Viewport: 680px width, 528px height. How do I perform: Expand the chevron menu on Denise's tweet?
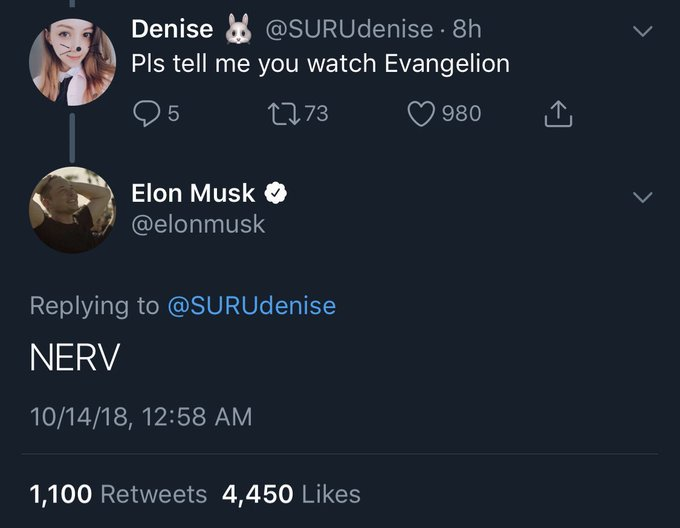click(642, 31)
